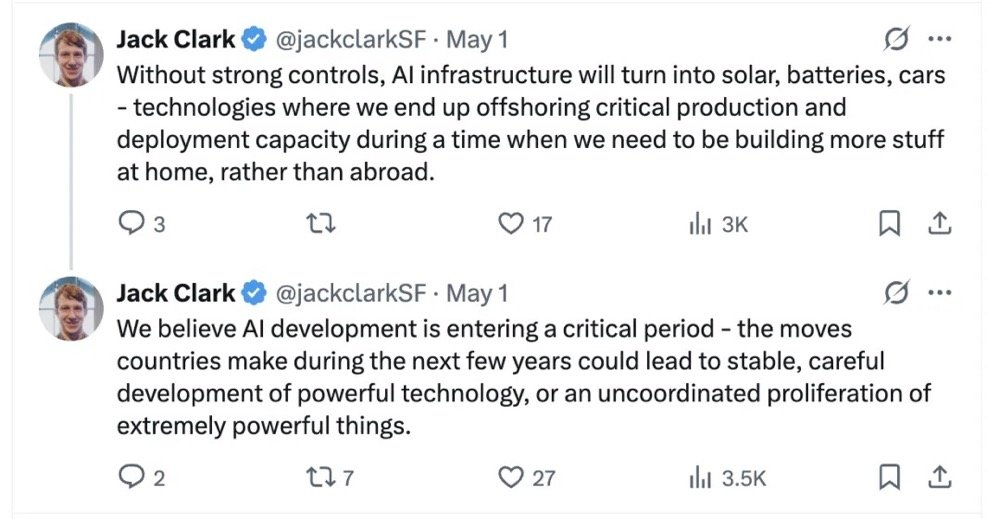This screenshot has width=1000, height=519.
Task: Open May 1 timestamp on second tweet
Action: click(477, 294)
